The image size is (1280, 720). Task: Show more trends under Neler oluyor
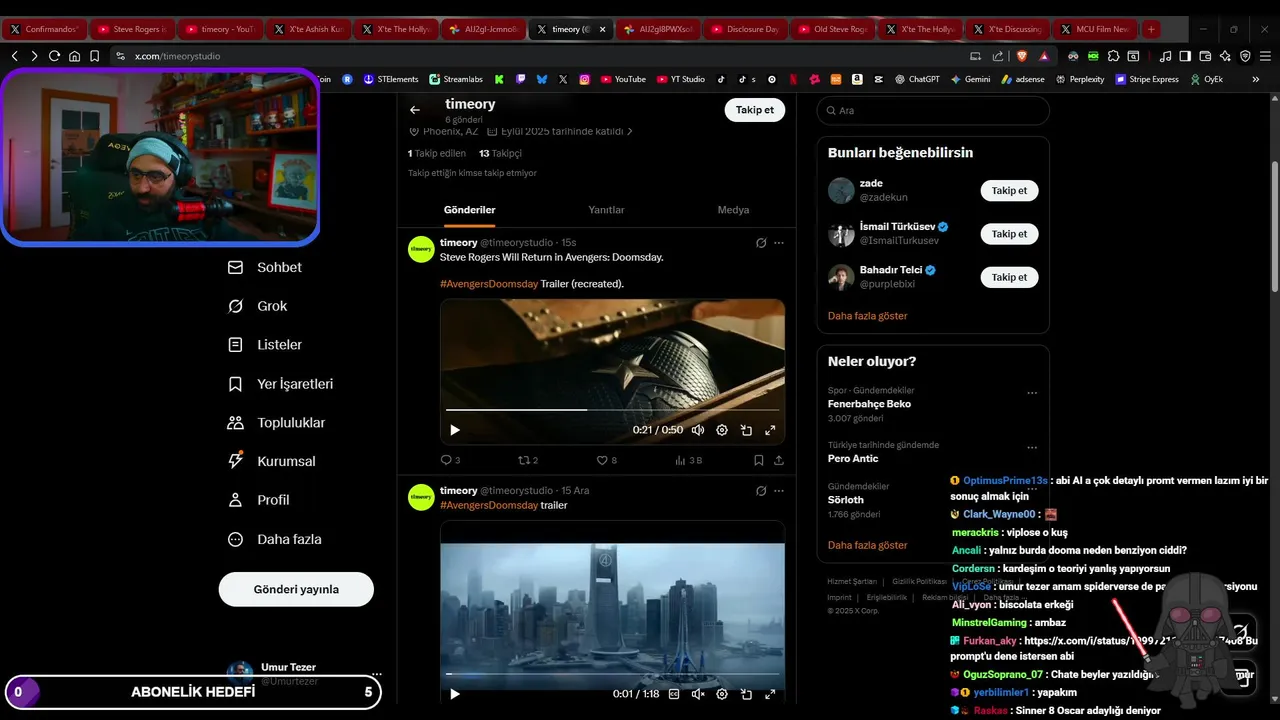[867, 545]
